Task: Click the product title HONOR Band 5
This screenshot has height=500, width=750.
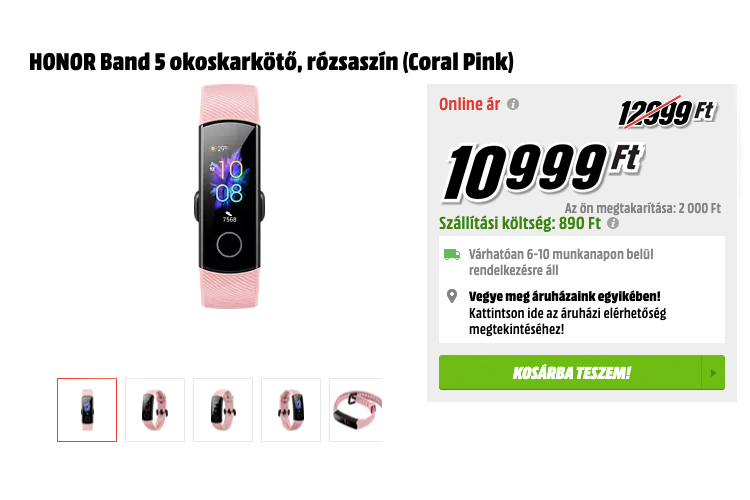Action: tap(271, 62)
